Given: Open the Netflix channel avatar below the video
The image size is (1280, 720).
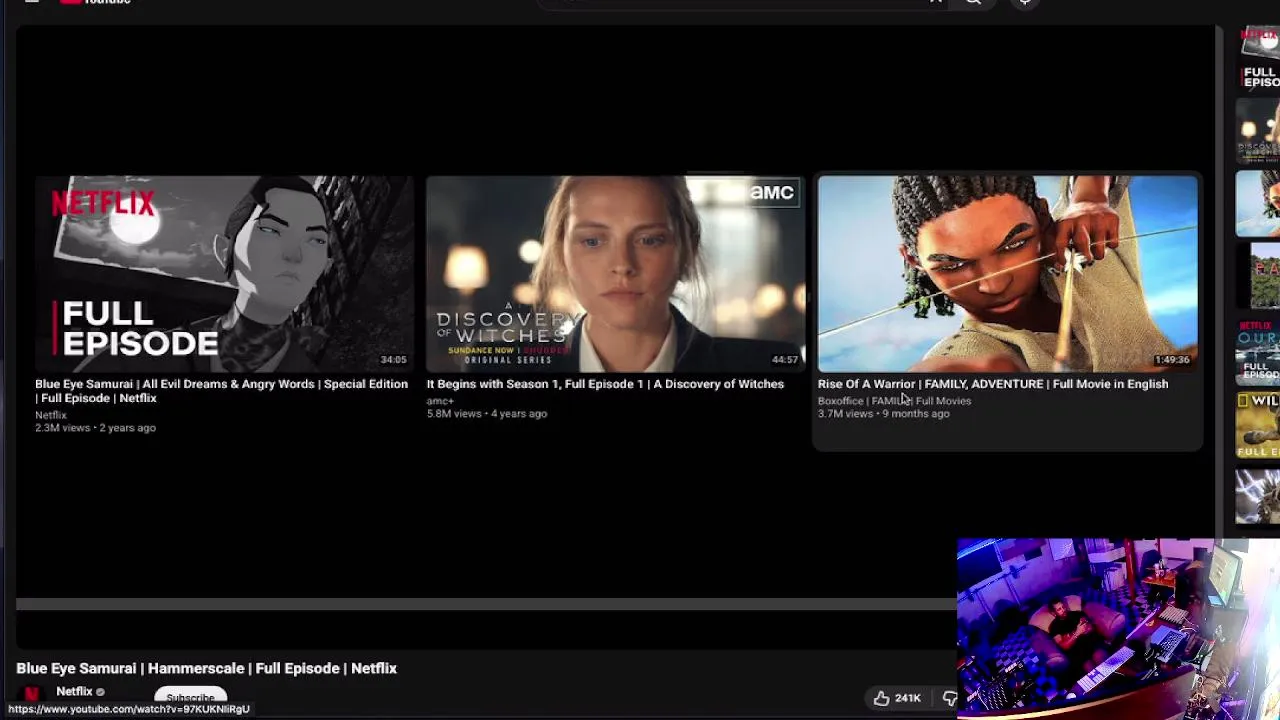Looking at the screenshot, I should [x=32, y=693].
